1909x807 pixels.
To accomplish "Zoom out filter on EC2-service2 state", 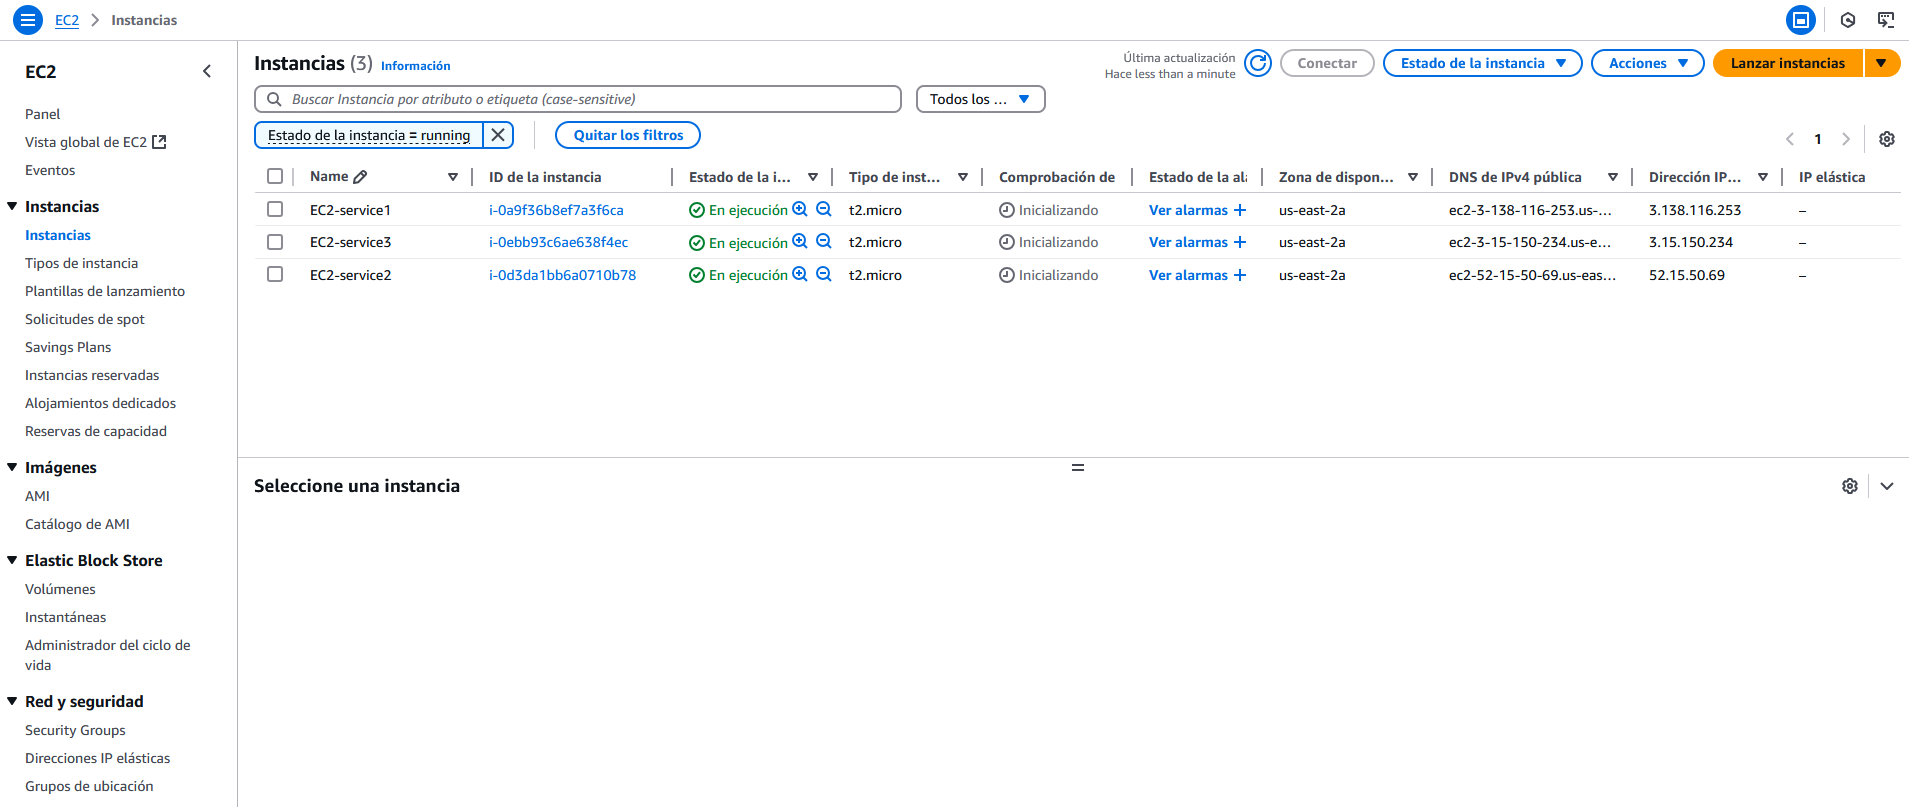I will pyautogui.click(x=824, y=274).
